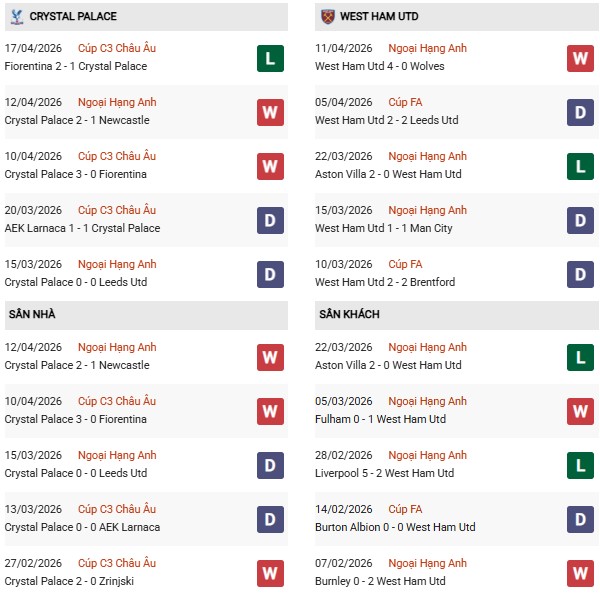Image resolution: width=600 pixels, height=594 pixels.
Task: Click the West Ham Utd club crest icon
Action: [328, 16]
